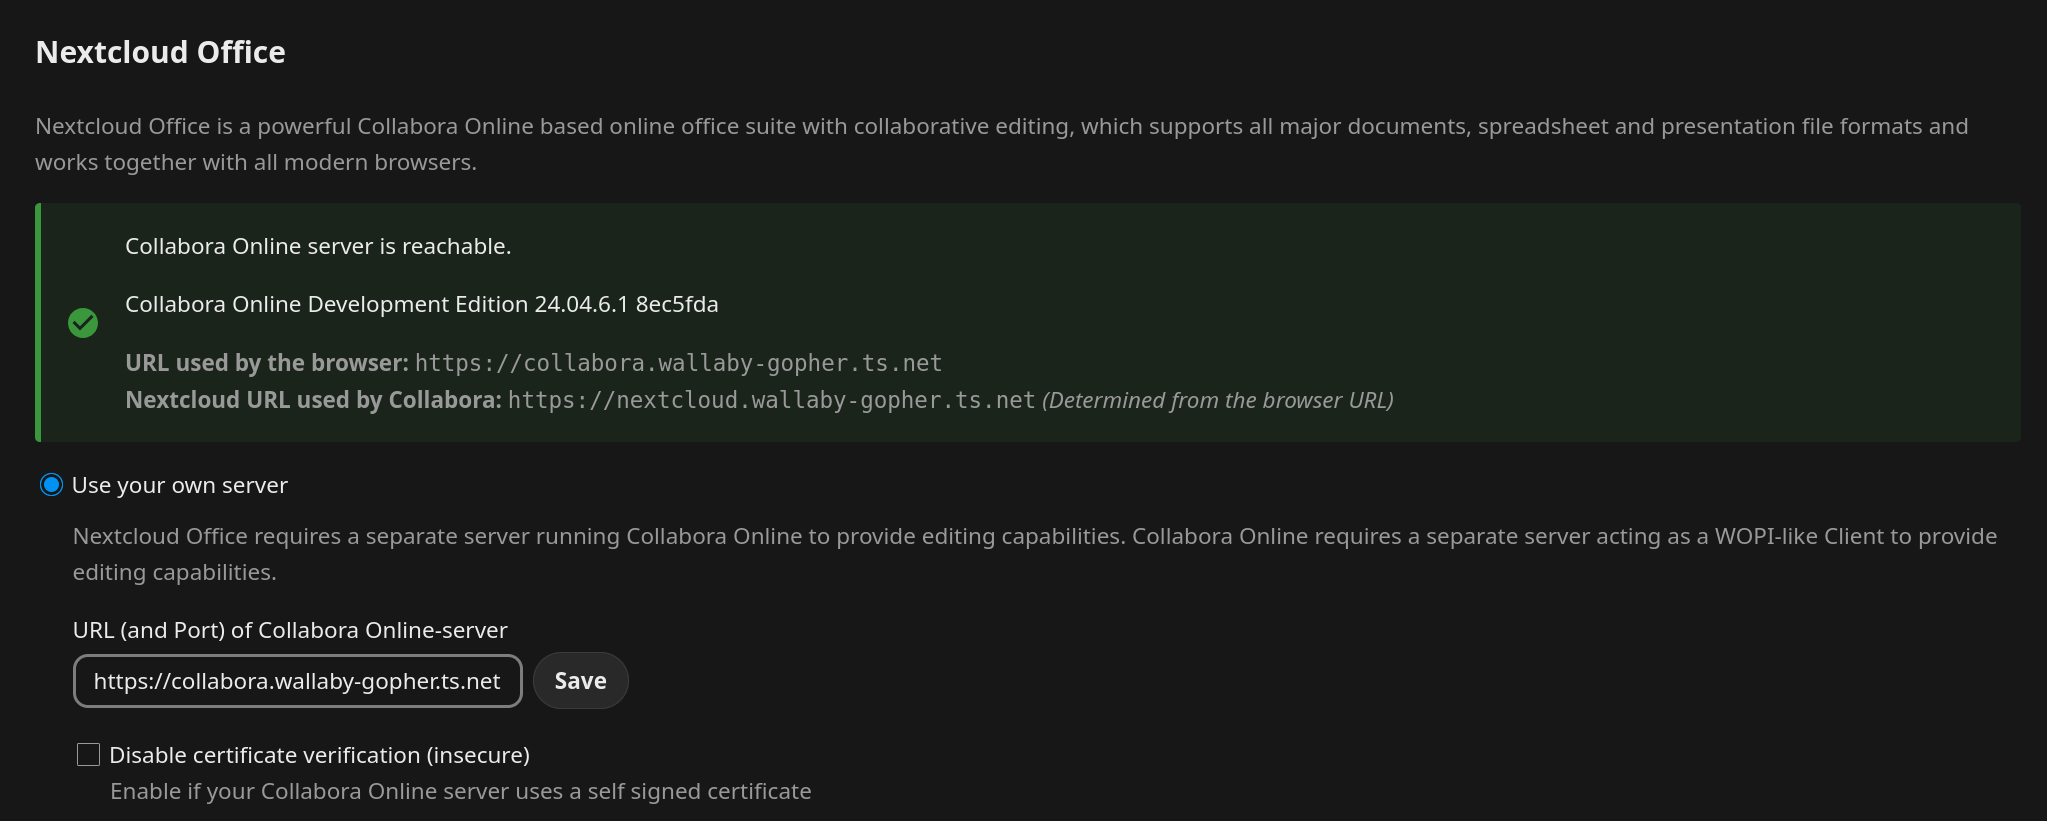The image size is (2047, 821).
Task: Click the "Disable certificate verification (insecure)" label
Action: click(319, 755)
